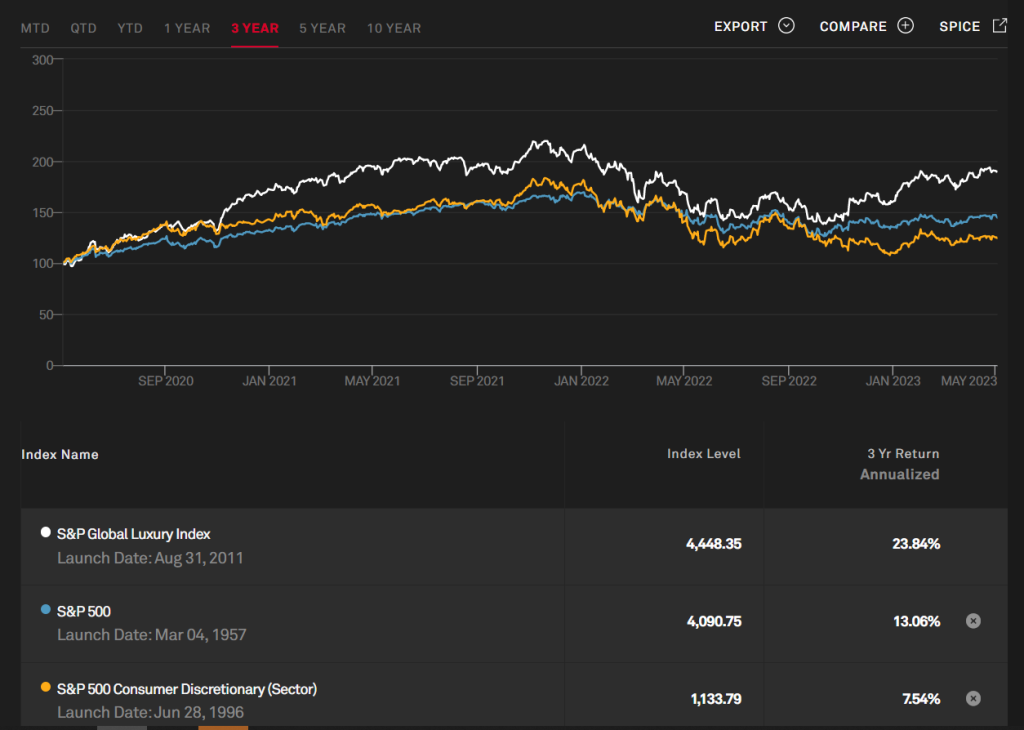Remove S&P 500 Consumer Discretionary from comparison
1024x730 pixels.
pos(973,699)
